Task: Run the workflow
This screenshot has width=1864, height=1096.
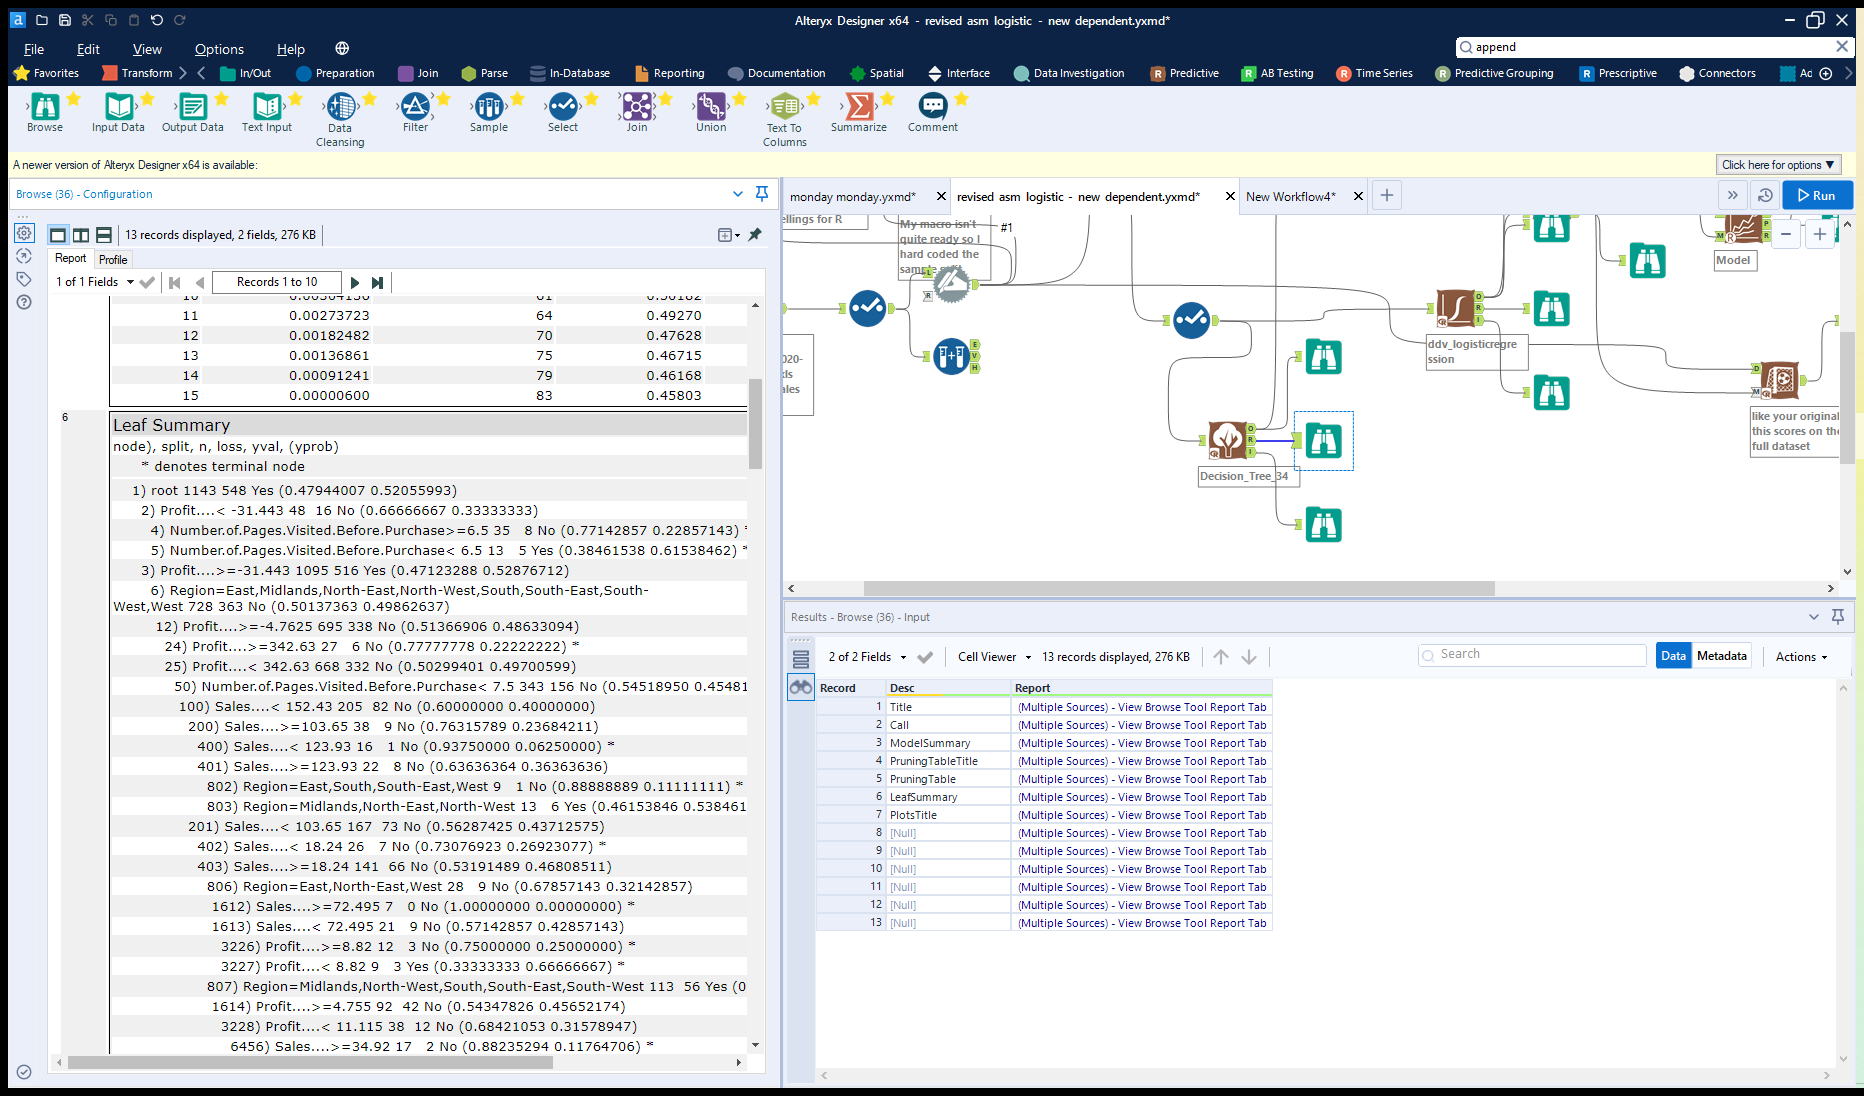Action: (x=1816, y=196)
